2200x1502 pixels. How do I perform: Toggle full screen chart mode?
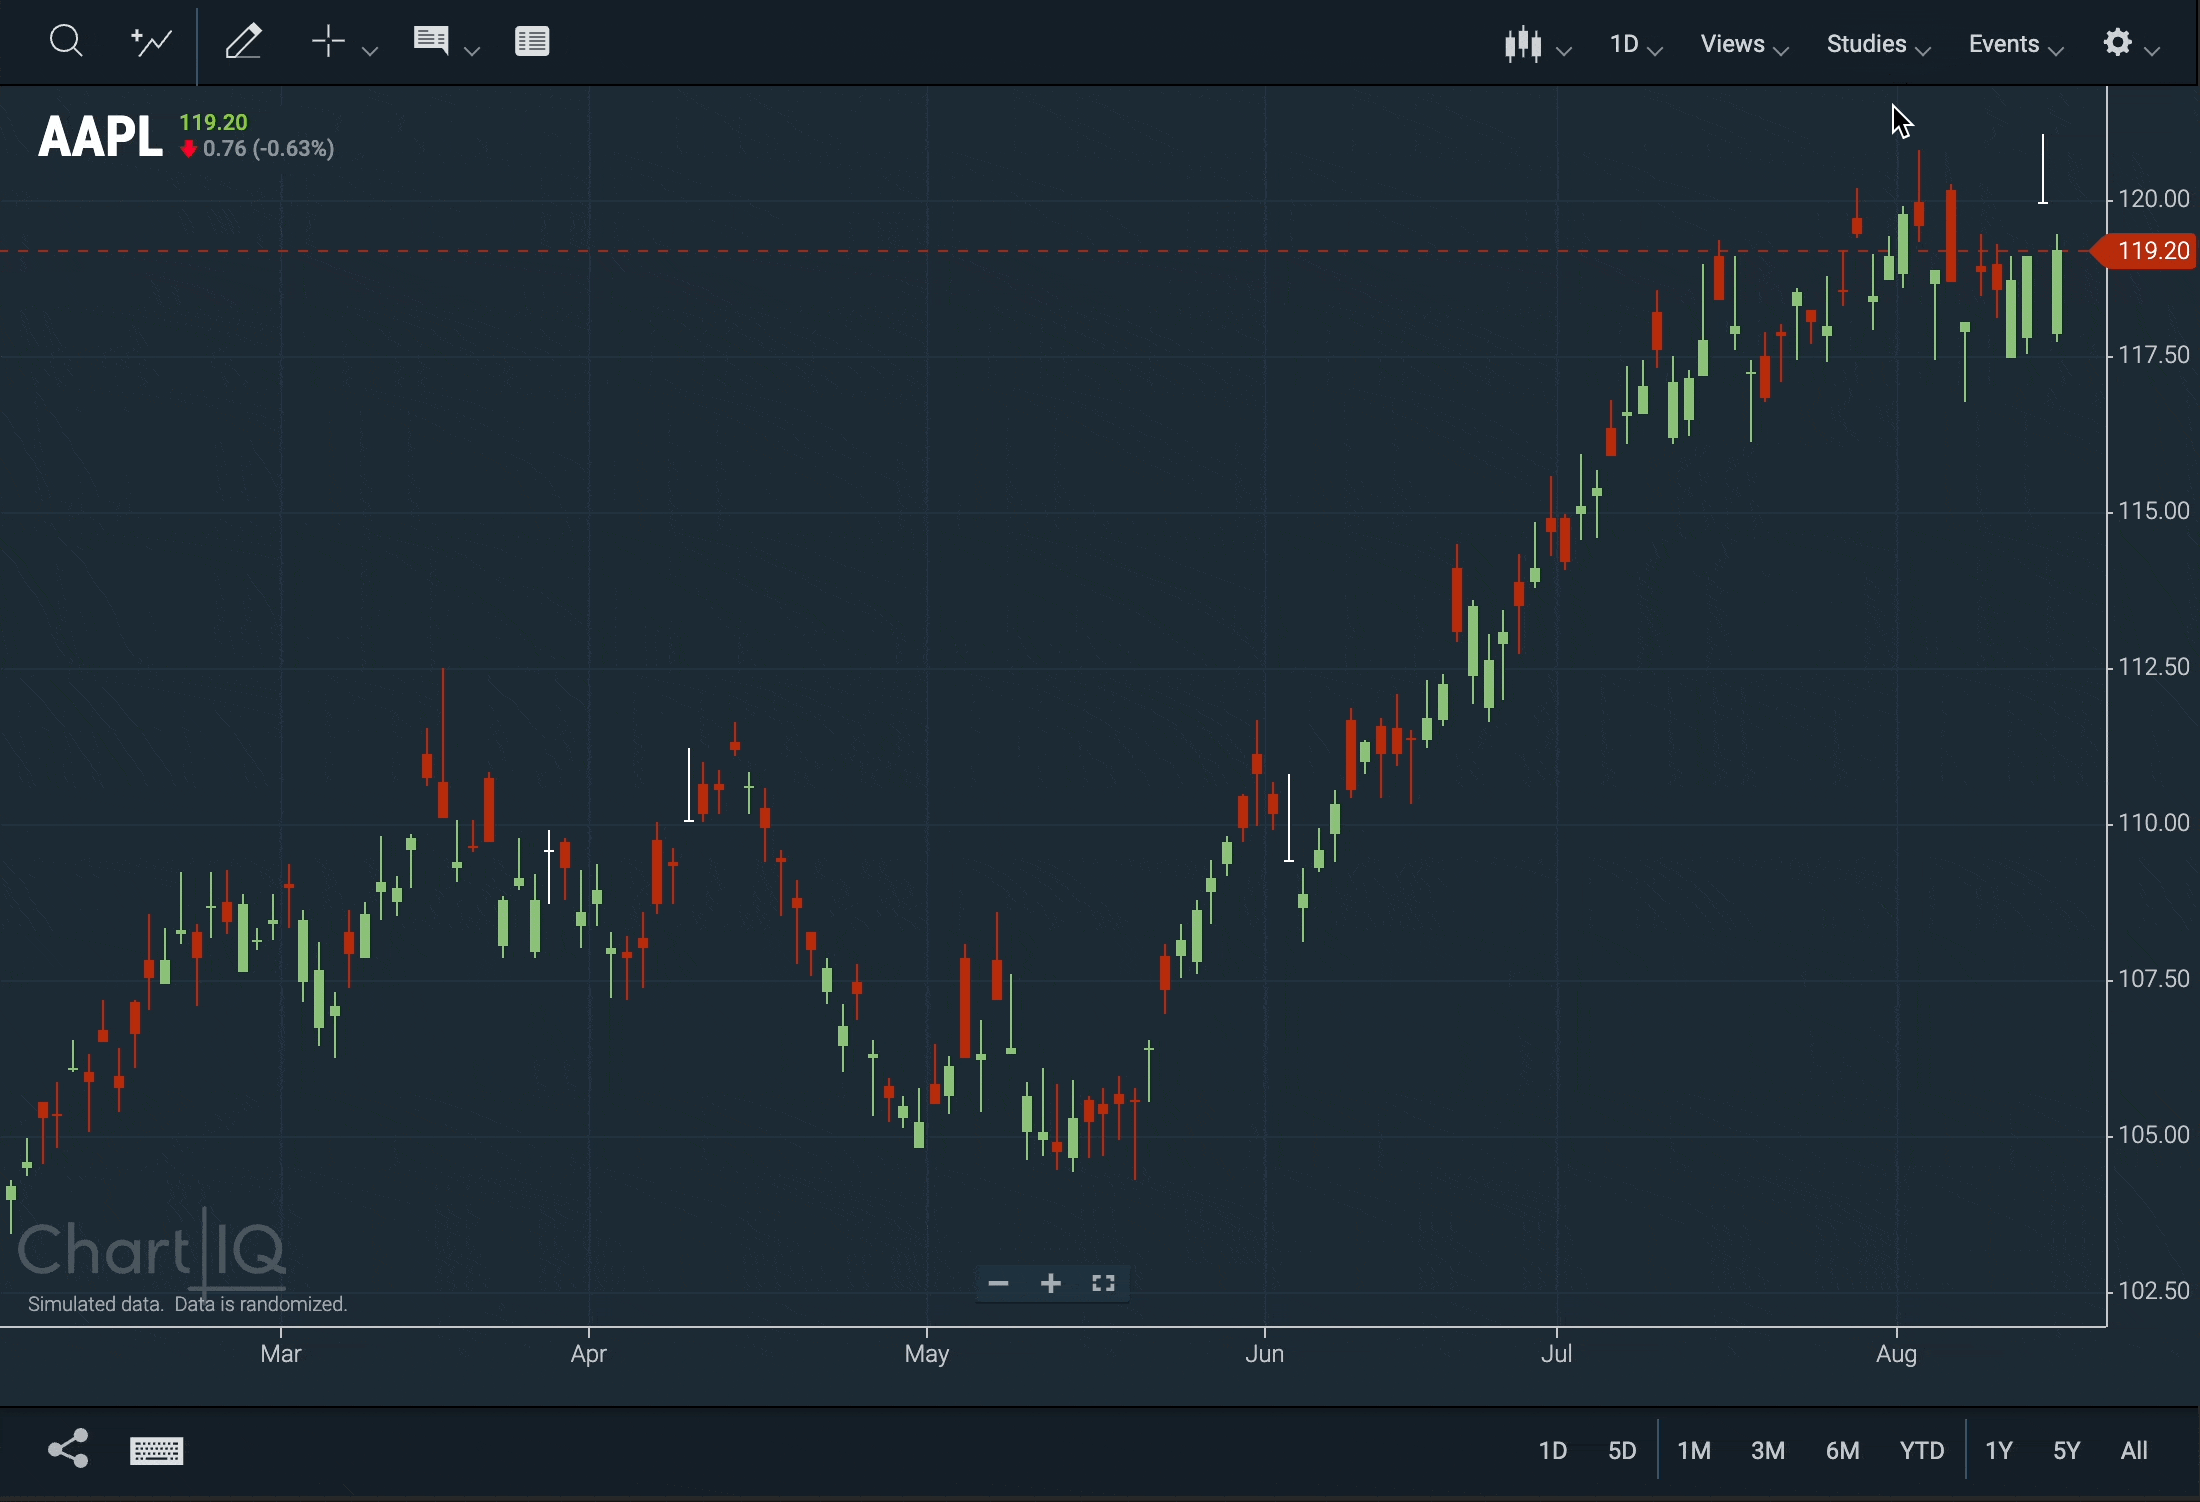1104,1284
